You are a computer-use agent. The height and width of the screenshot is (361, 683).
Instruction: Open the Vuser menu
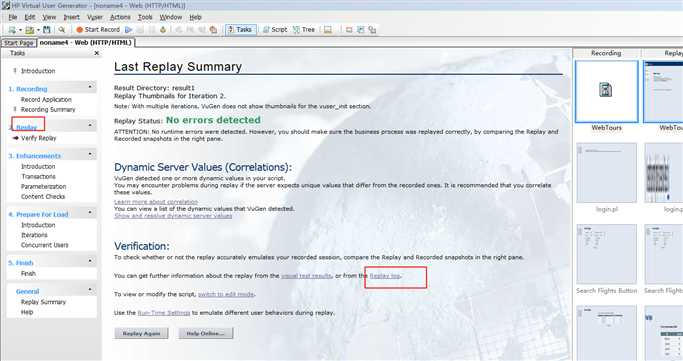(x=95, y=17)
